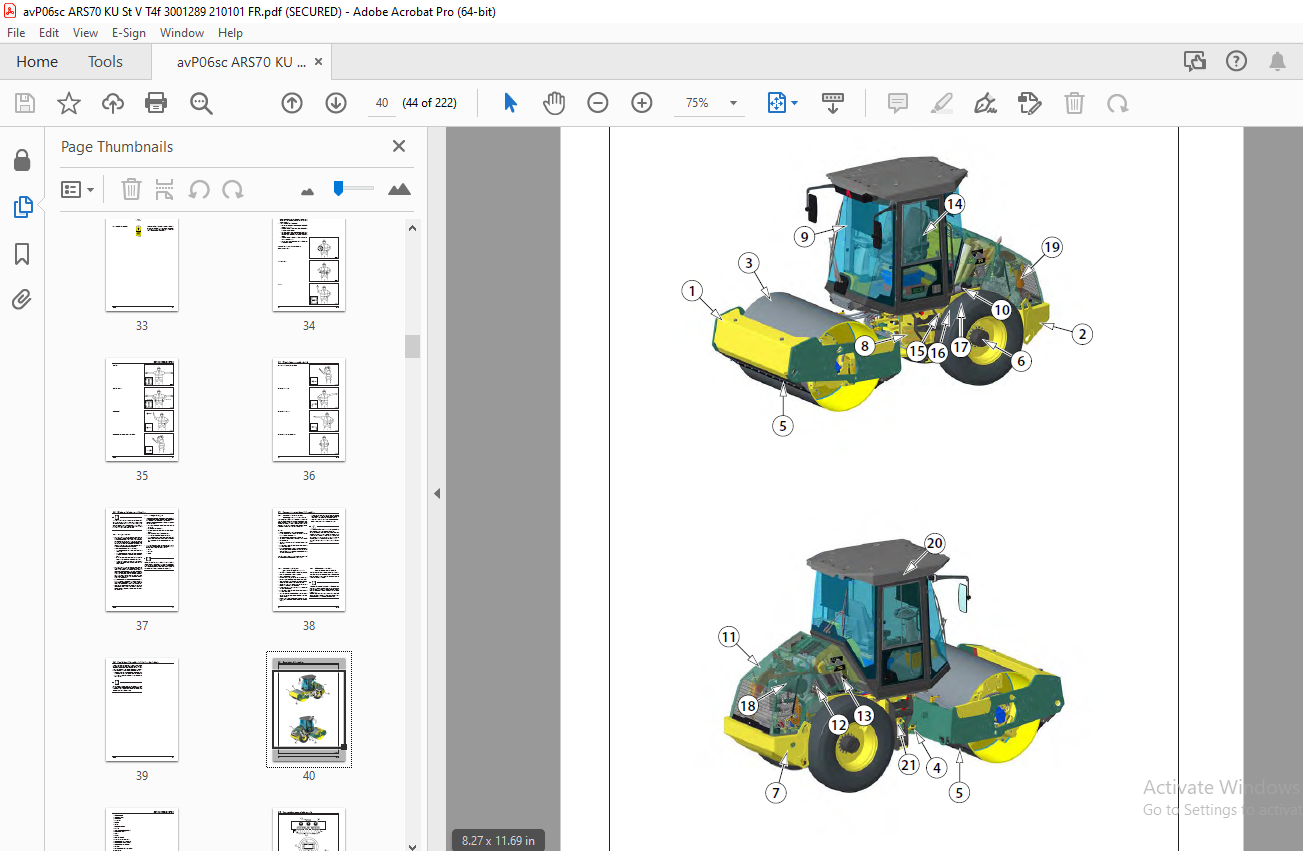The height and width of the screenshot is (851, 1303).
Task: Open the share screen icon at top right
Action: click(x=1195, y=61)
